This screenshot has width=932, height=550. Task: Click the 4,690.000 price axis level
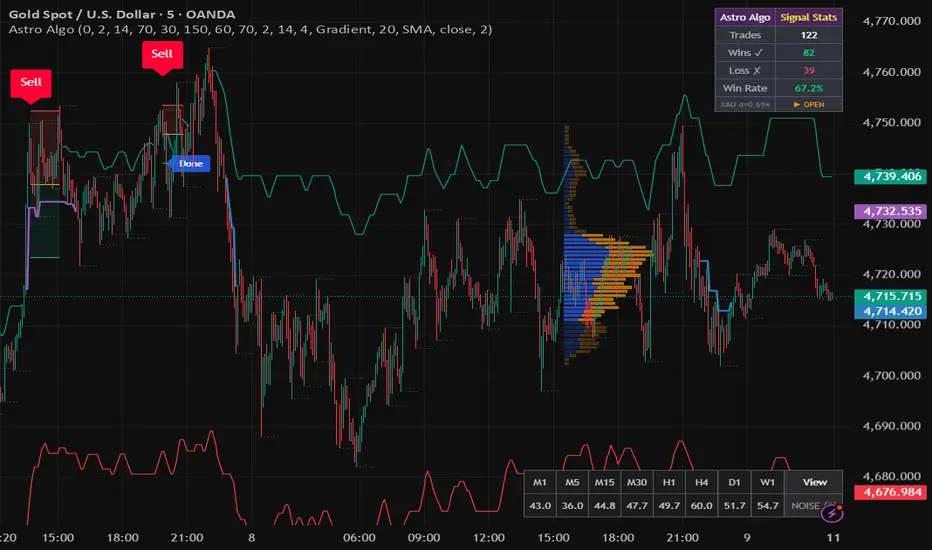(x=891, y=426)
